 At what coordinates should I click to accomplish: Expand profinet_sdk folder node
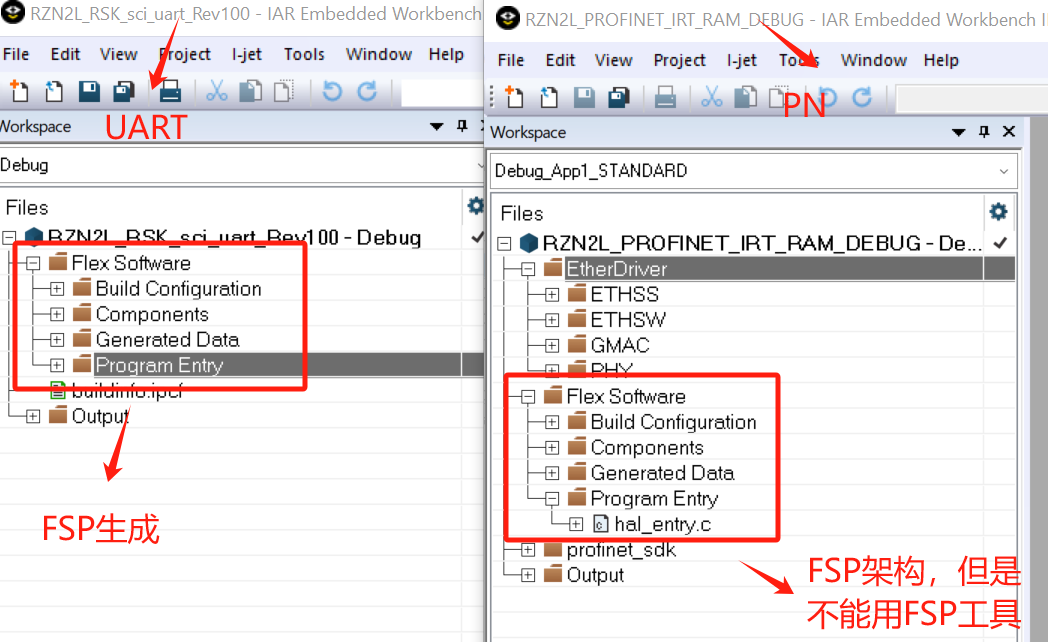coord(528,550)
